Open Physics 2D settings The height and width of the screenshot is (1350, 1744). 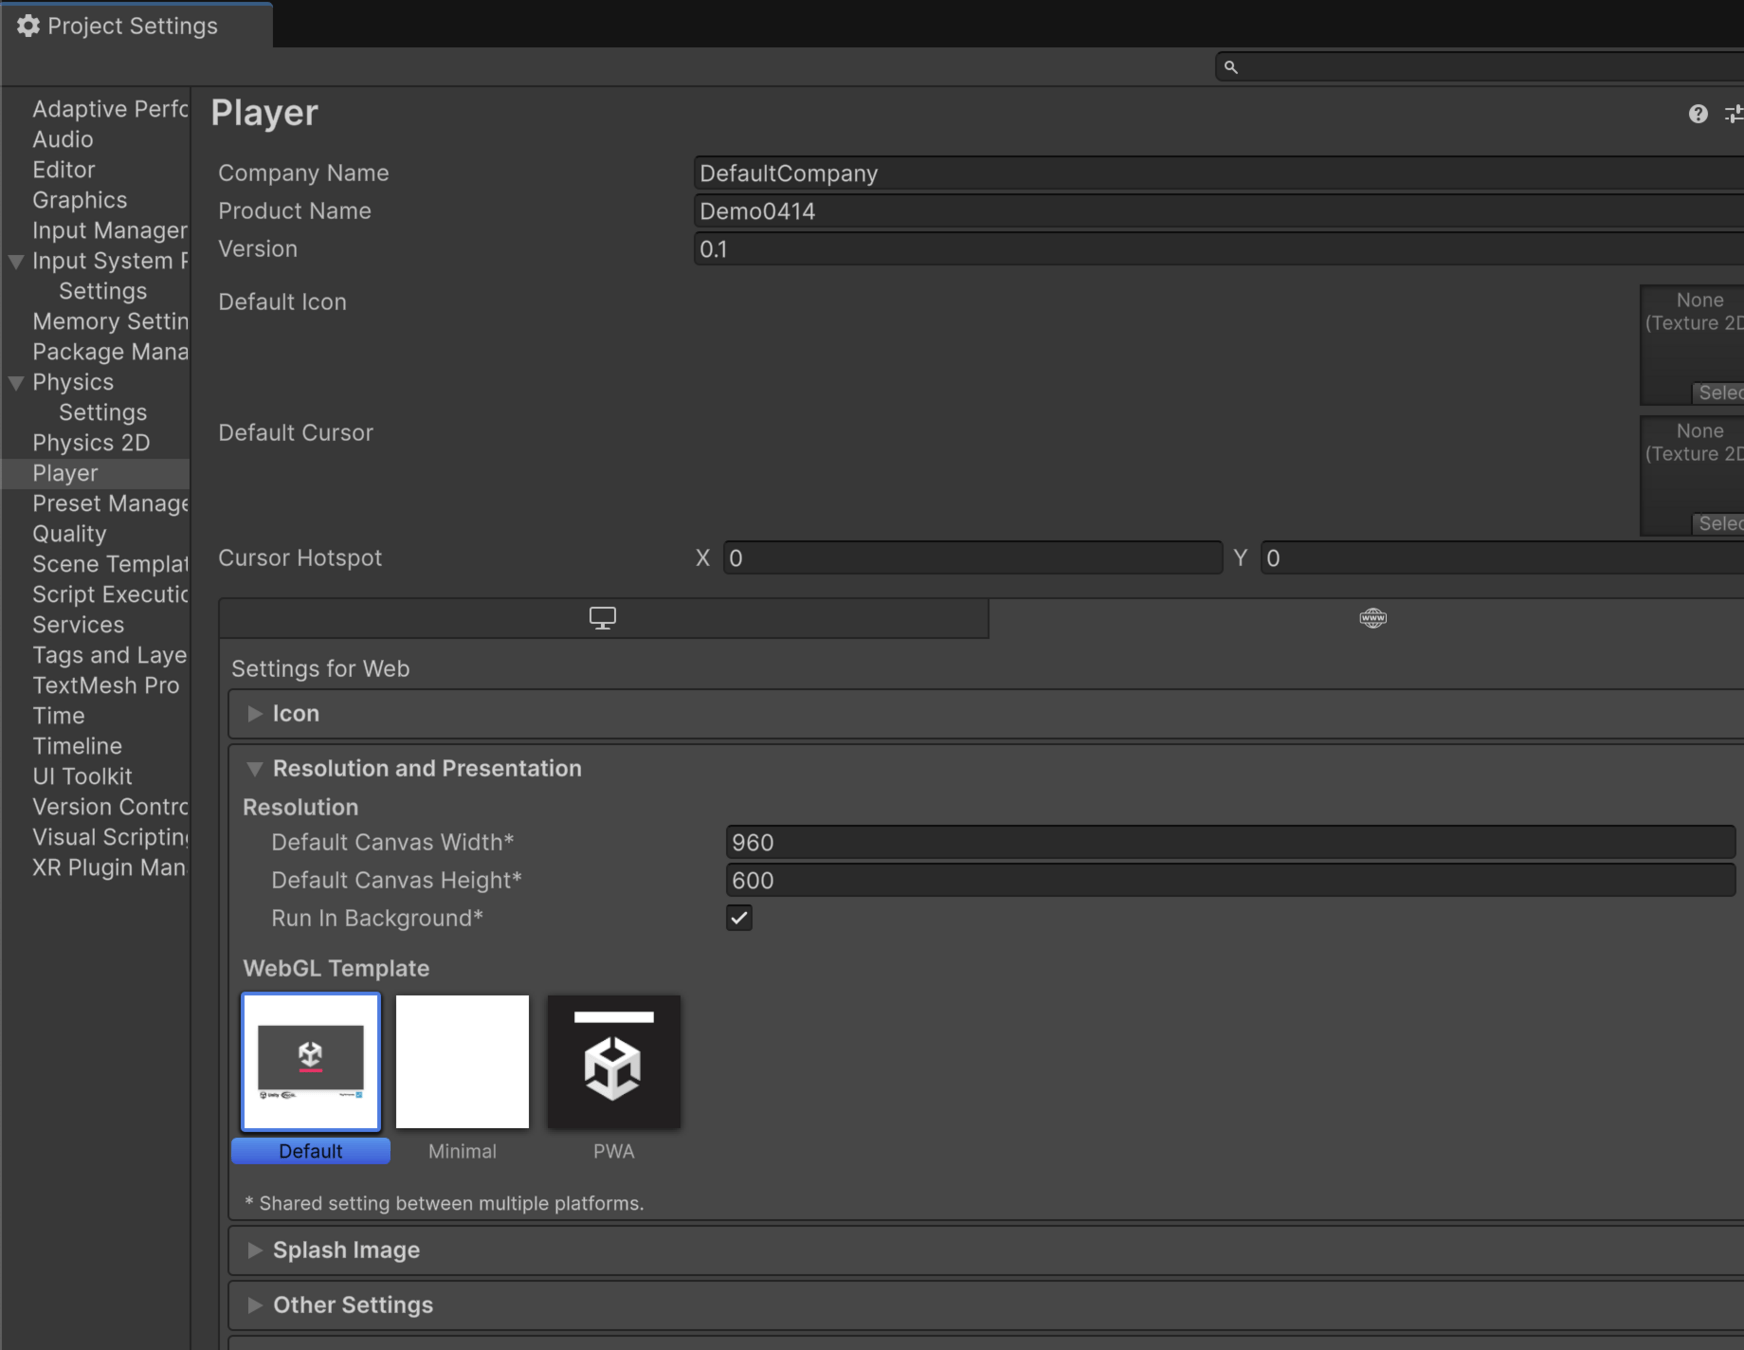click(x=91, y=443)
